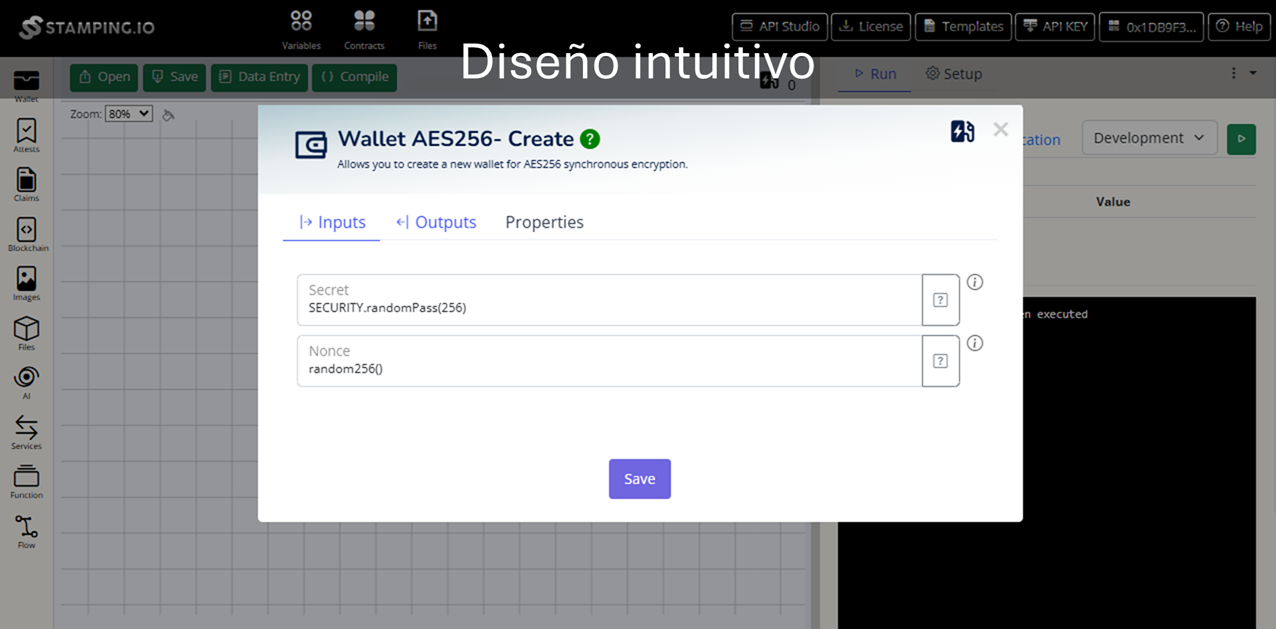Screen dimensions: 1276x629
Task: Open the Properties tab in the dialog
Action: click(544, 222)
